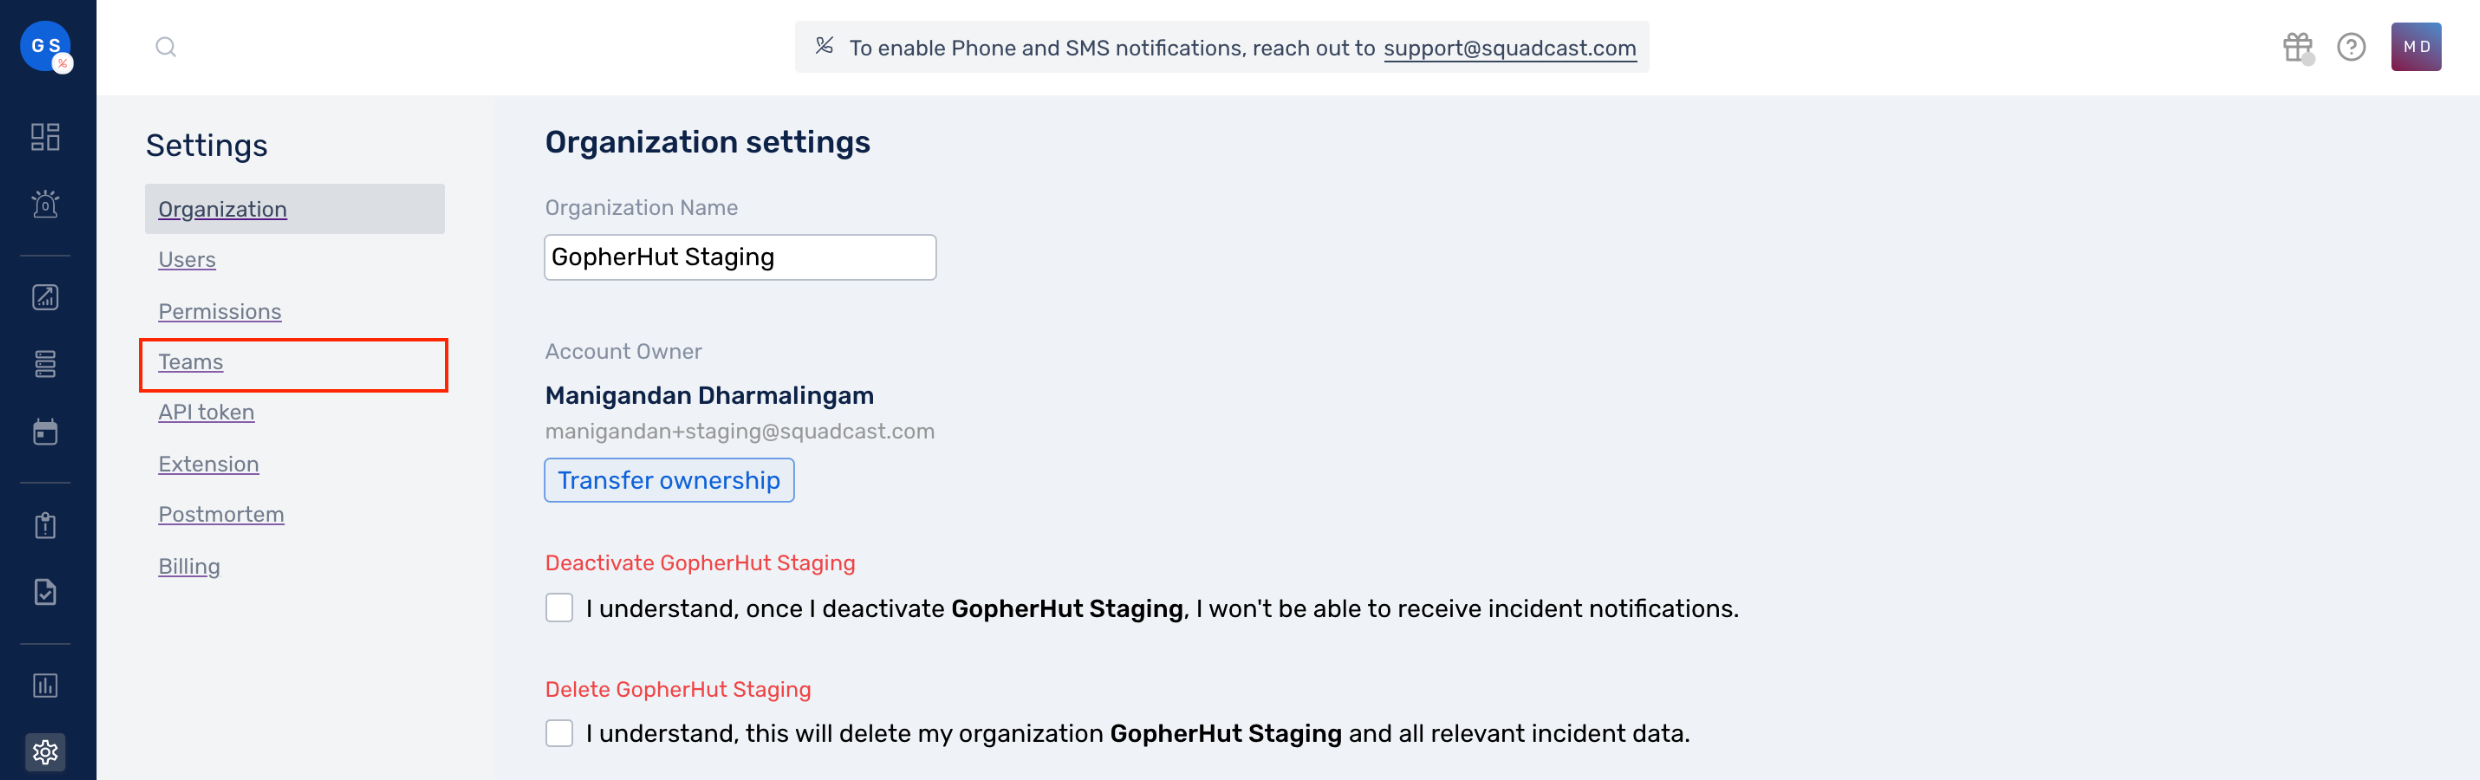
Task: Open the incidents siren icon
Action: tap(45, 204)
